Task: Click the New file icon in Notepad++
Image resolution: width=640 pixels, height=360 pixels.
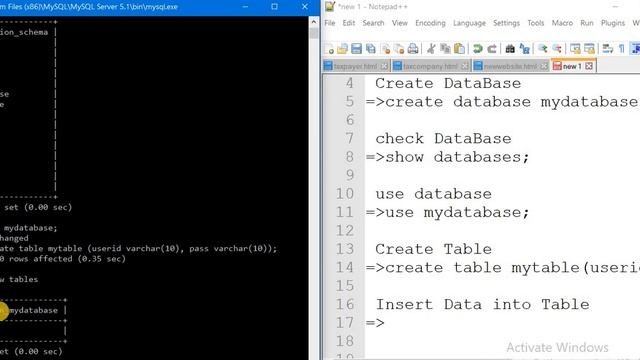Action: (329, 49)
